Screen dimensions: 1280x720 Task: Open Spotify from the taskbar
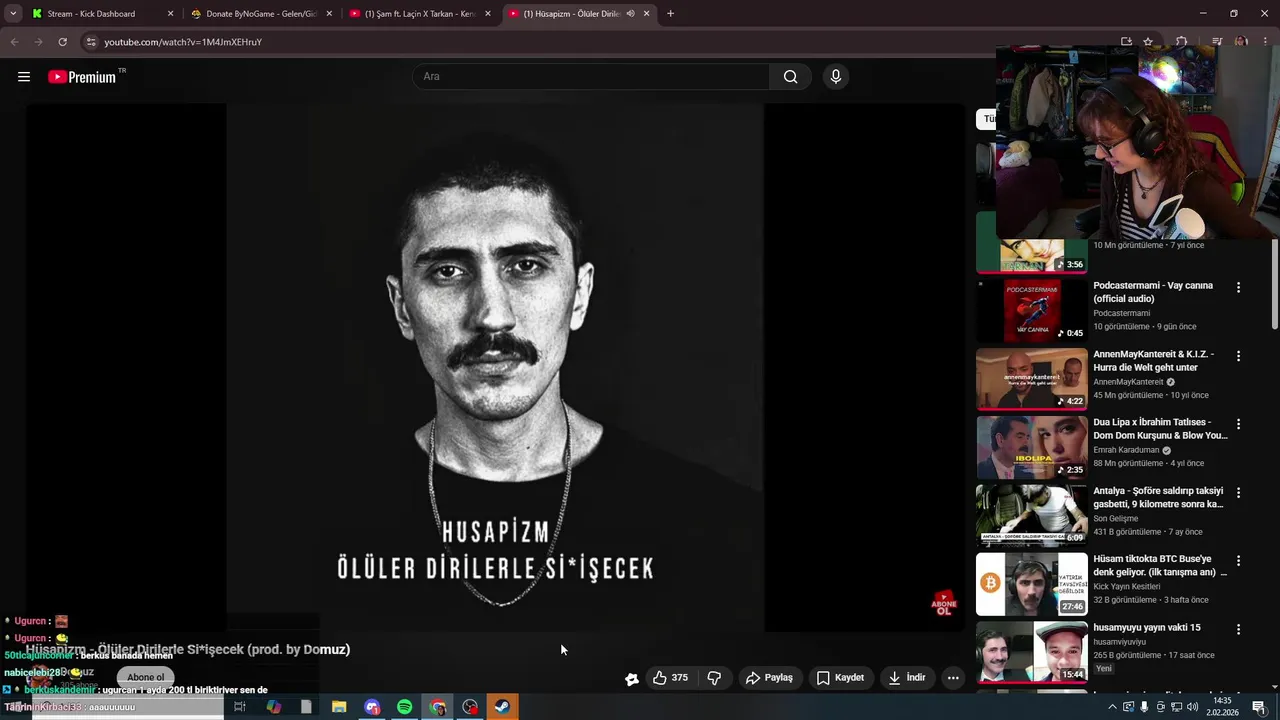404,707
